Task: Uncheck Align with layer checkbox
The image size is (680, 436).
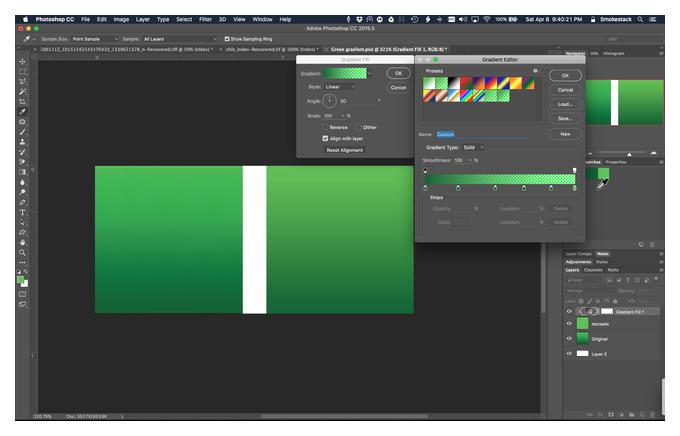Action: pos(325,138)
